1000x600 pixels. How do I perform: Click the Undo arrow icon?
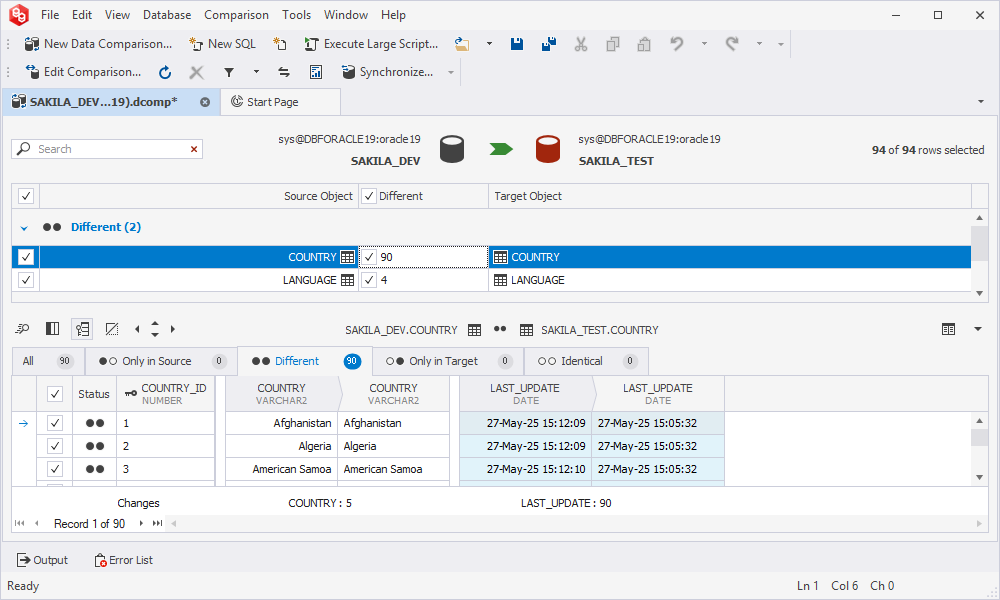(x=677, y=44)
